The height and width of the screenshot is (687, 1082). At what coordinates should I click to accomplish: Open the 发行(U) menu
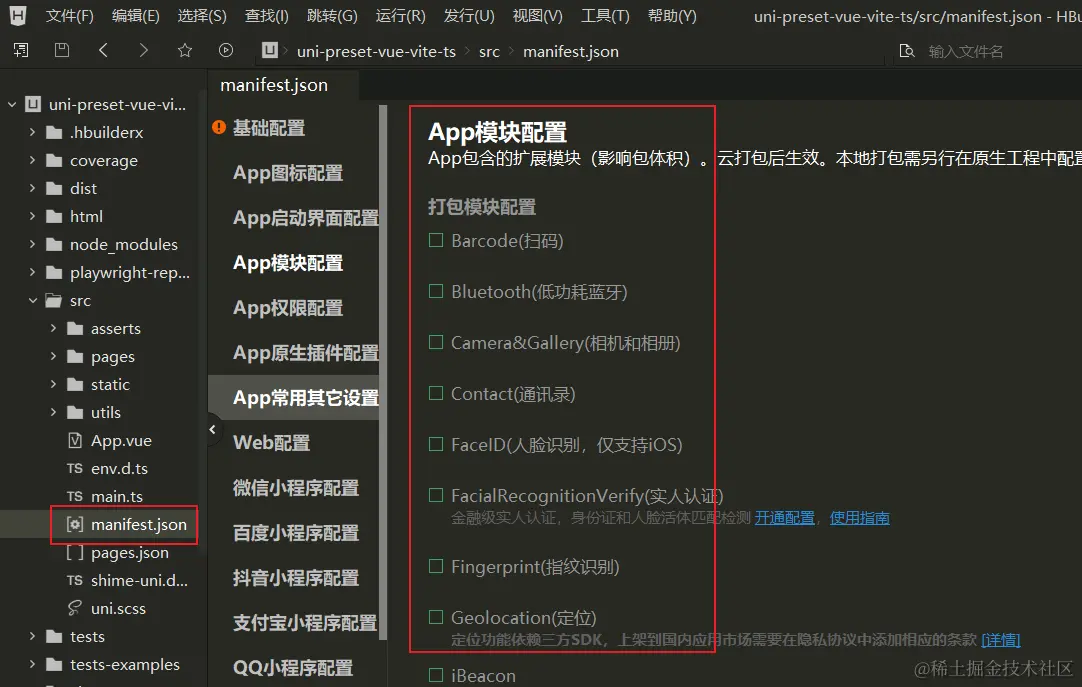[x=469, y=16]
